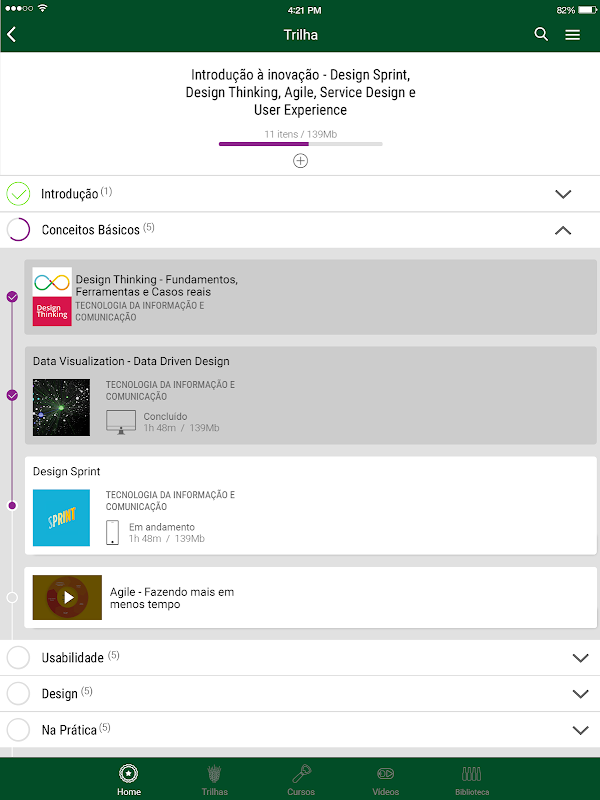Expand the Introdução section chevron
Viewport: 600px width, 800px height.
pyautogui.click(x=563, y=194)
